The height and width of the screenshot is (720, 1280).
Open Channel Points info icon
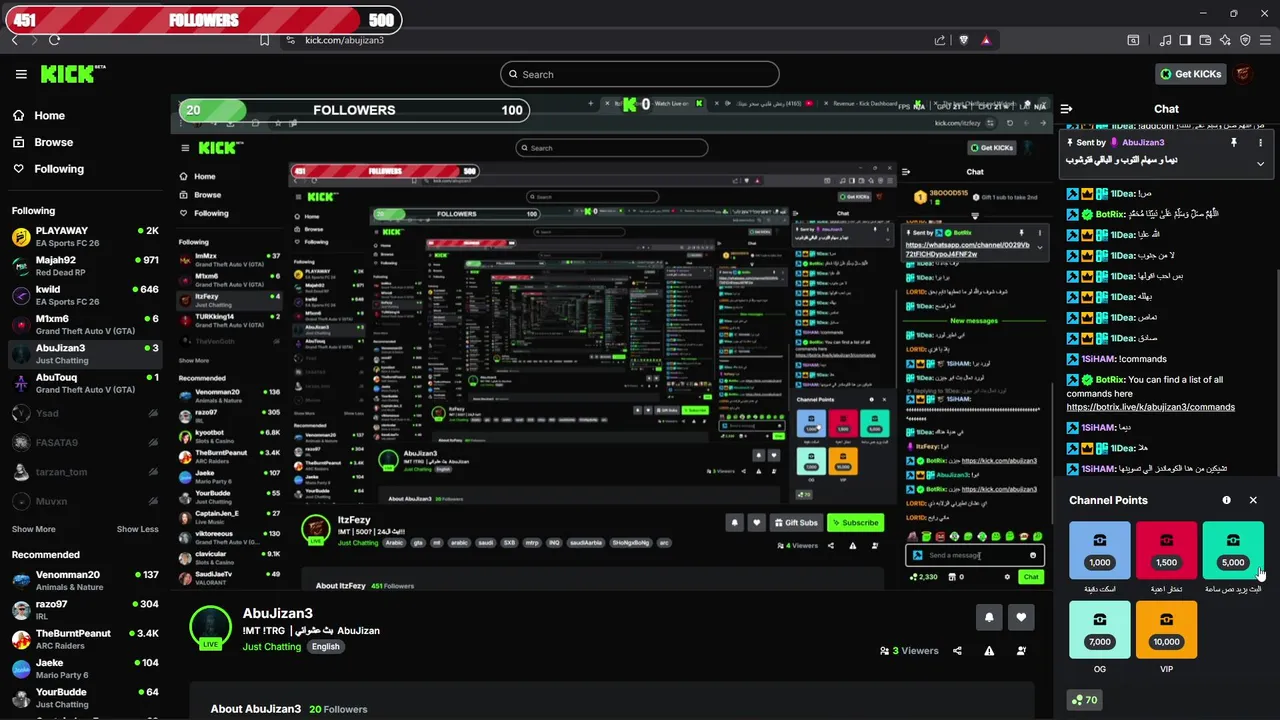1227,500
